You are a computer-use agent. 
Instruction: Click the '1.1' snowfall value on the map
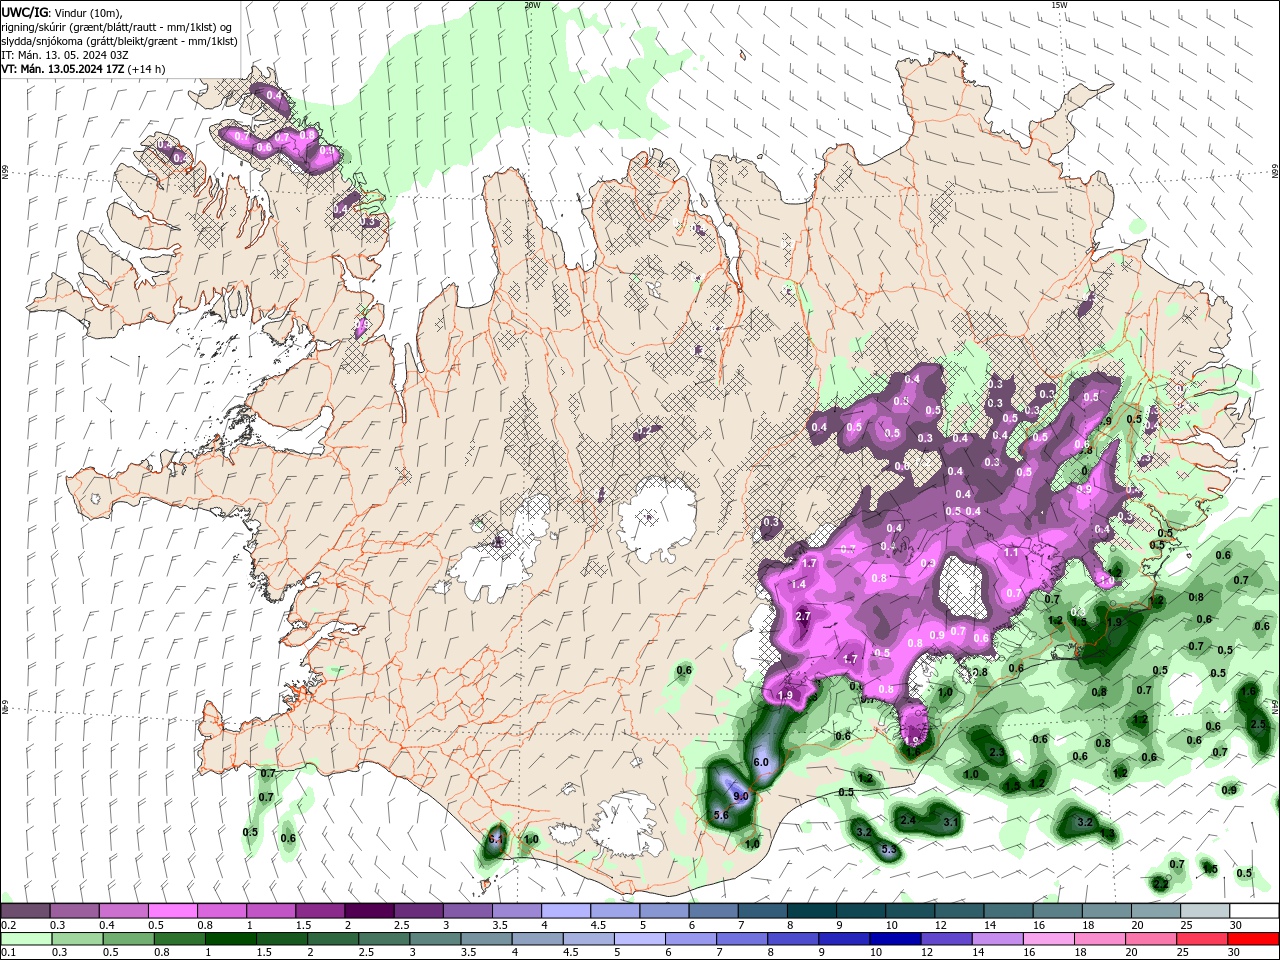point(1011,552)
